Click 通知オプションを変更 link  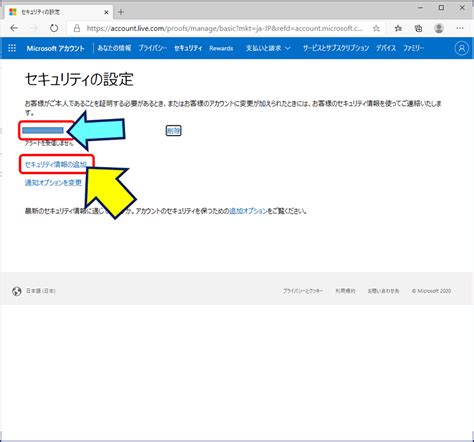(x=53, y=183)
